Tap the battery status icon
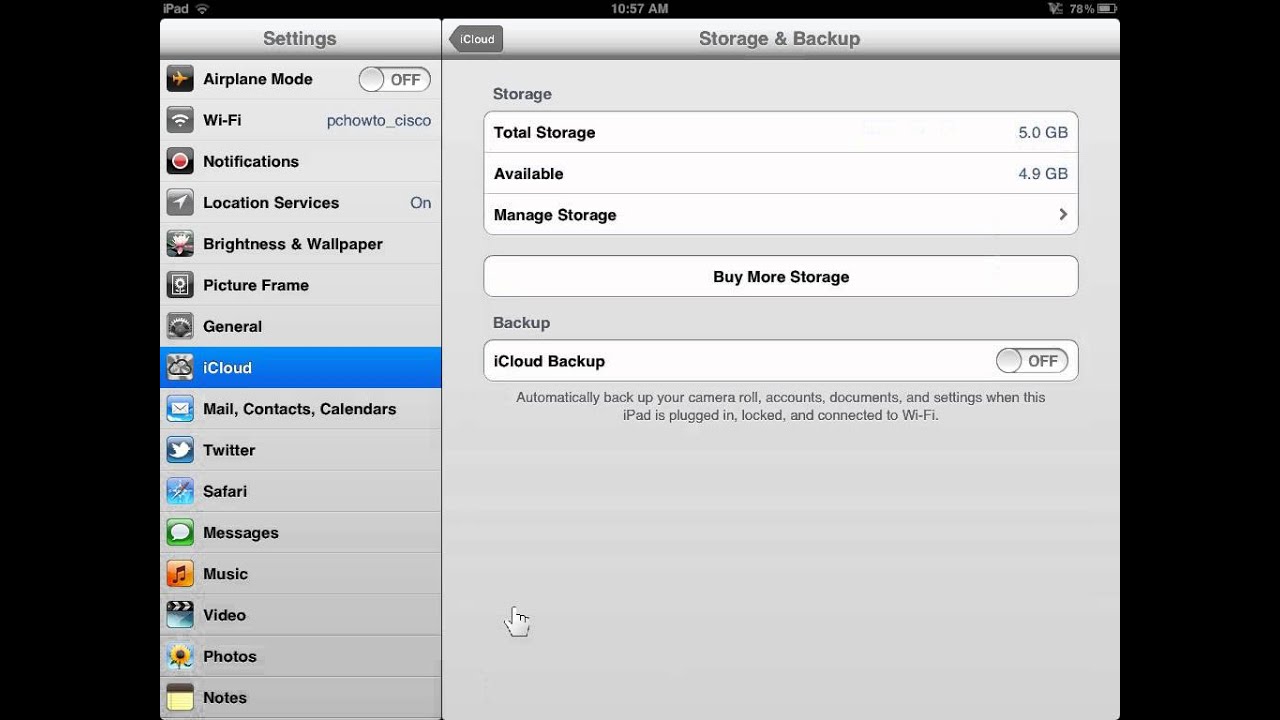This screenshot has width=1280, height=720. pyautogui.click(x=1107, y=9)
